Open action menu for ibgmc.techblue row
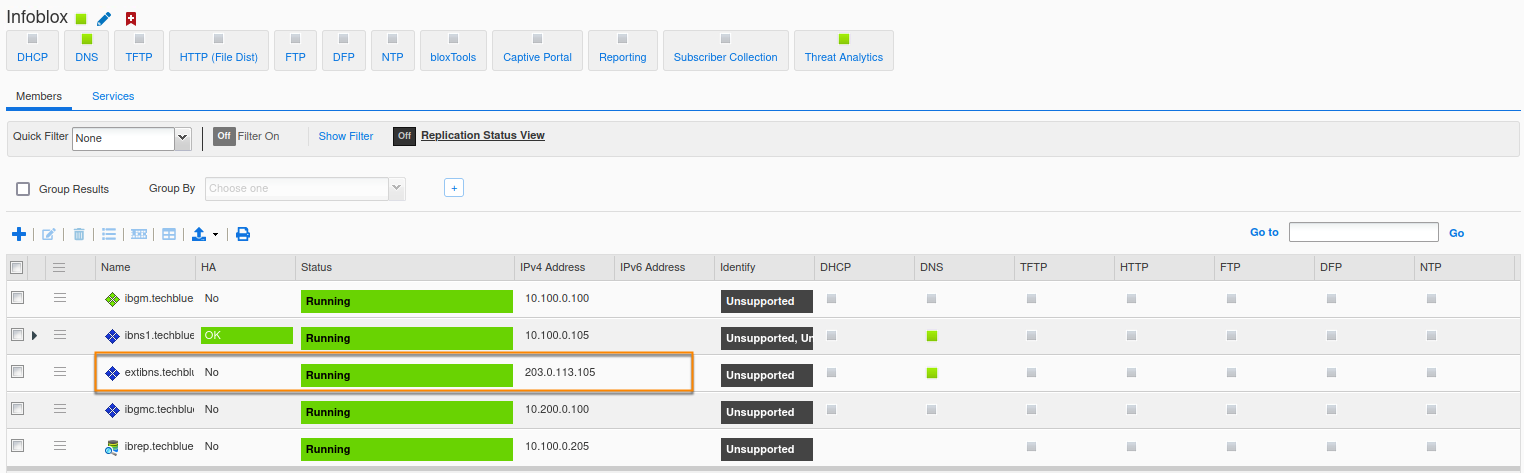This screenshot has width=1524, height=473. tap(59, 408)
